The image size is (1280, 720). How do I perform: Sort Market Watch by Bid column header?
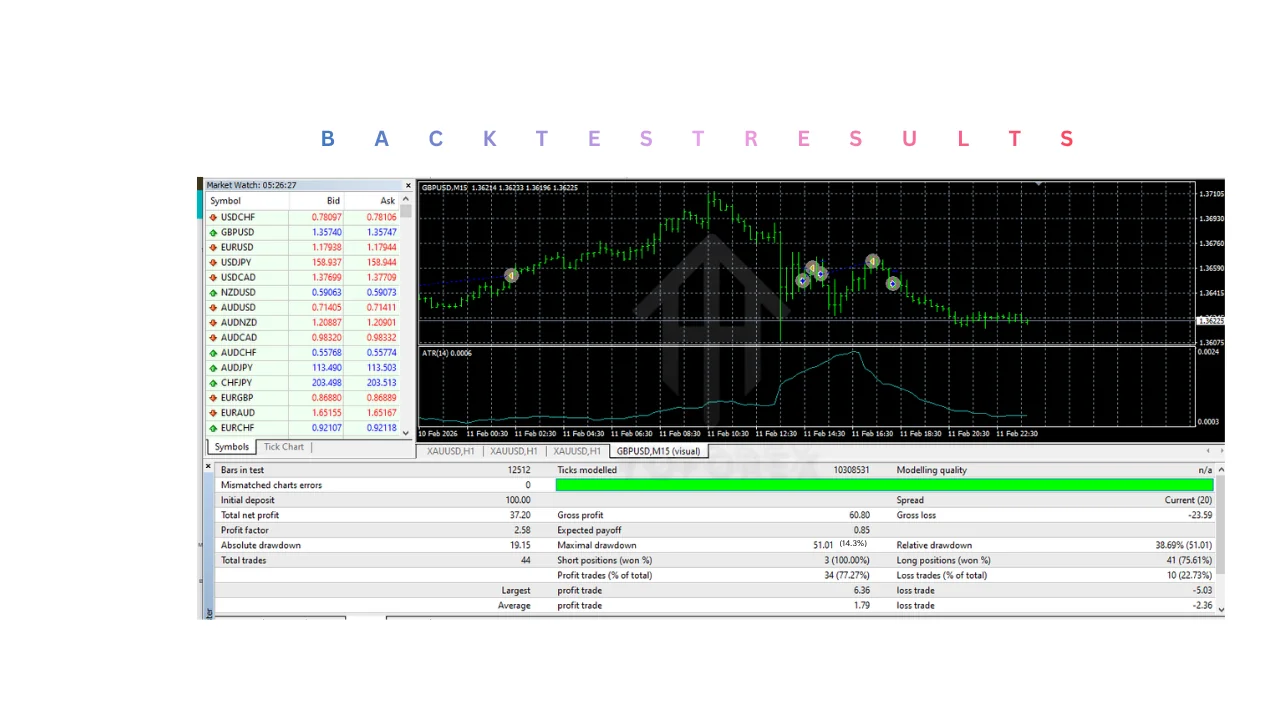[x=333, y=201]
